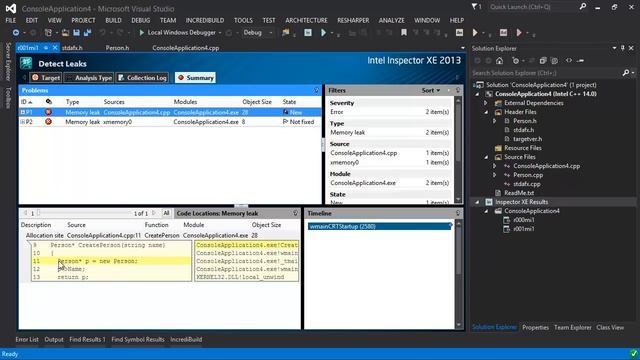Open Team Explorer tab
640x360 pixels.
573,327
